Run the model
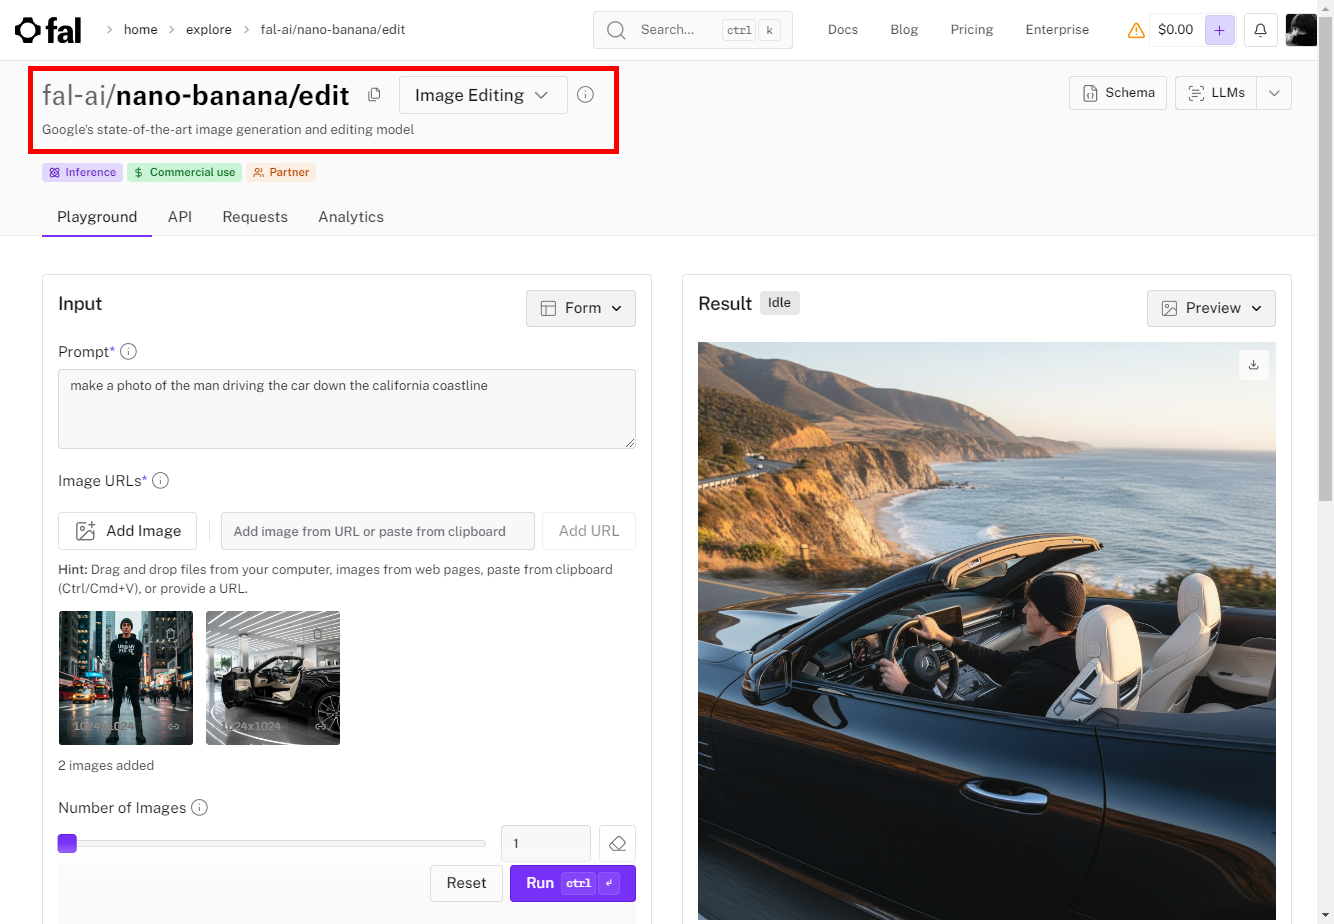 pos(573,883)
